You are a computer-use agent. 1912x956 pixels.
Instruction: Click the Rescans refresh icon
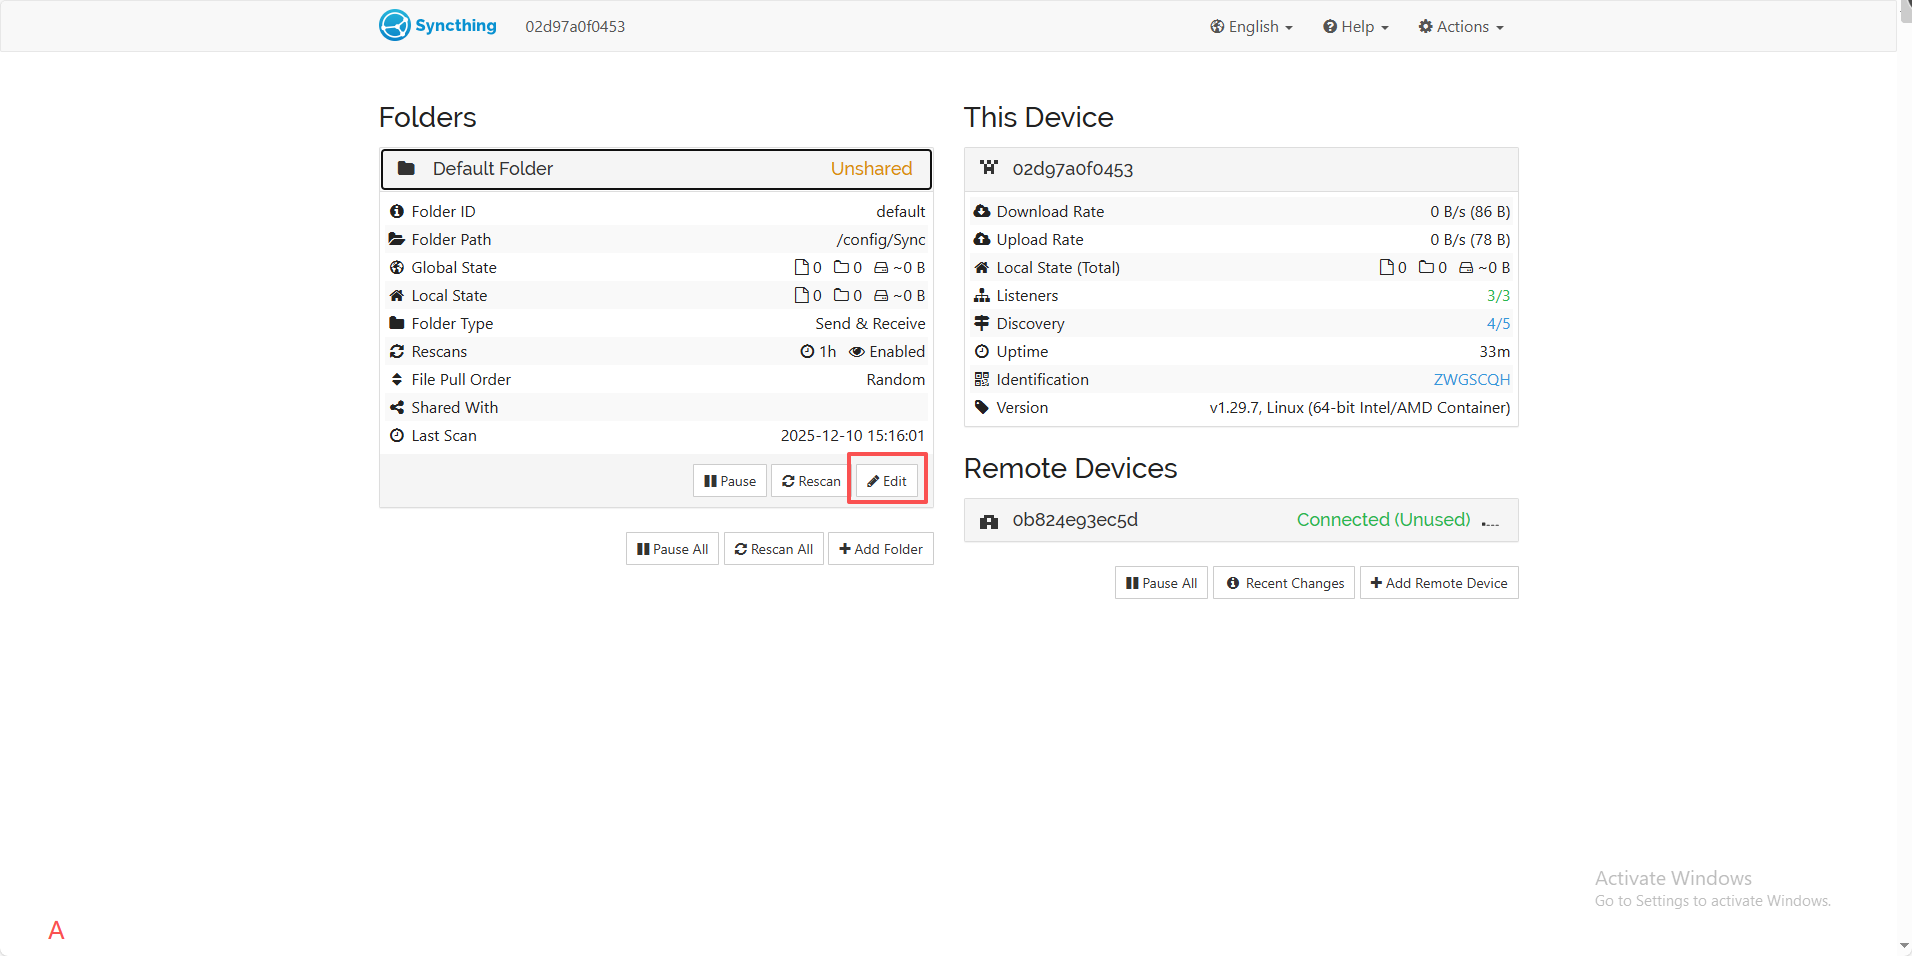pos(397,351)
